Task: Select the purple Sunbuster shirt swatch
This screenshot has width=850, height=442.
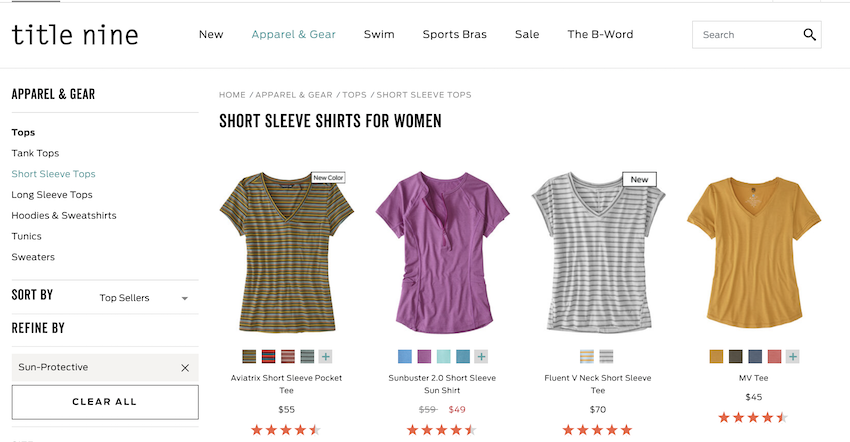Action: point(424,356)
